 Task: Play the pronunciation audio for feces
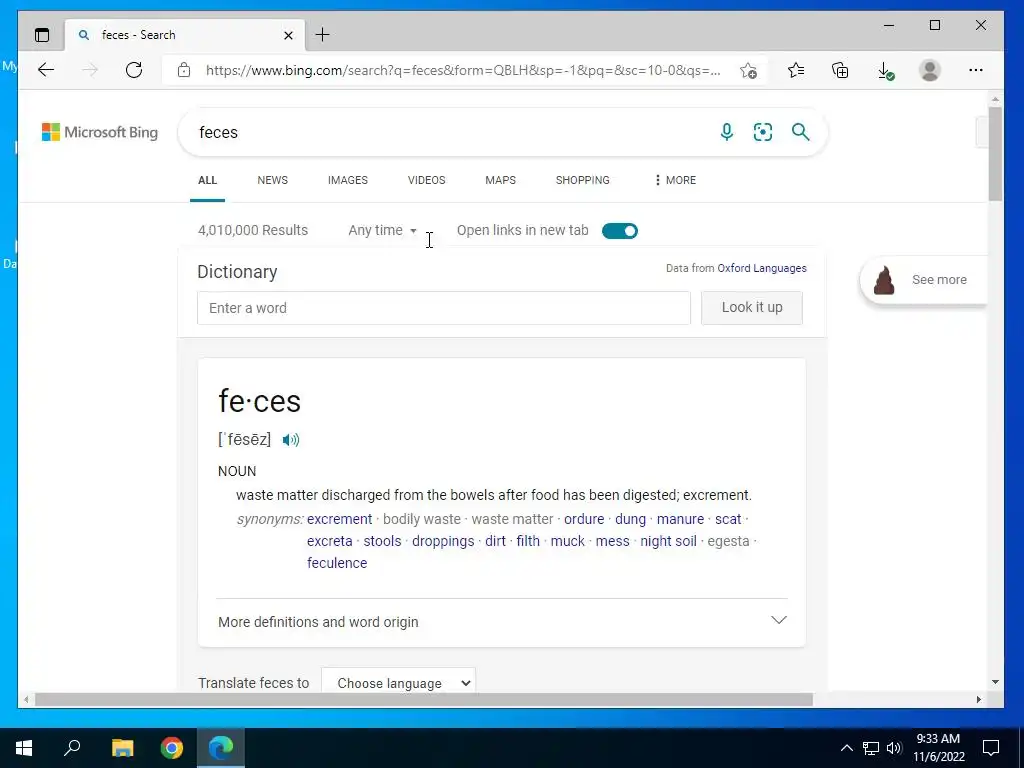click(x=291, y=440)
